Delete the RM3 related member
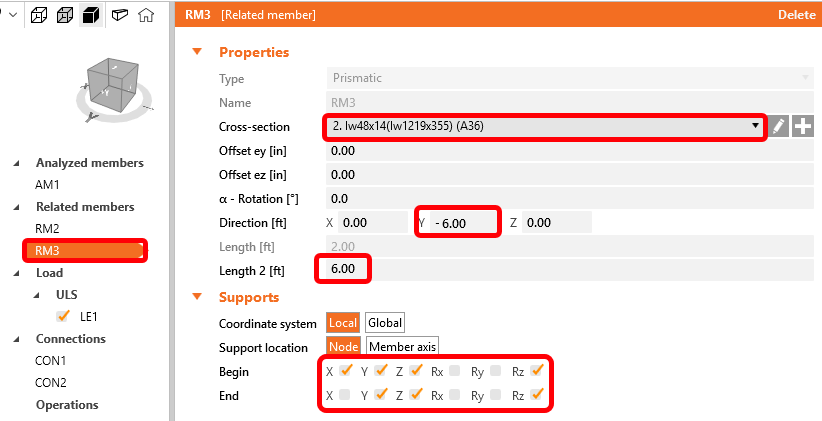822x421 pixels. 796,15
